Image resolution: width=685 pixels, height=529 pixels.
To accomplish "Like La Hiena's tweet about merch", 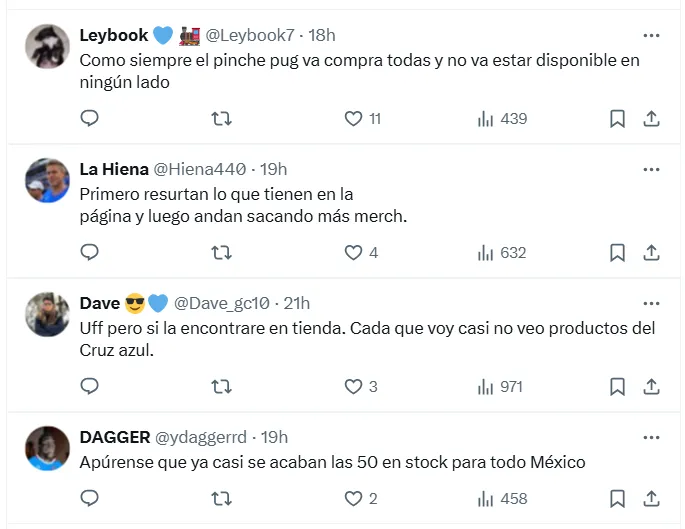I will (x=353, y=253).
